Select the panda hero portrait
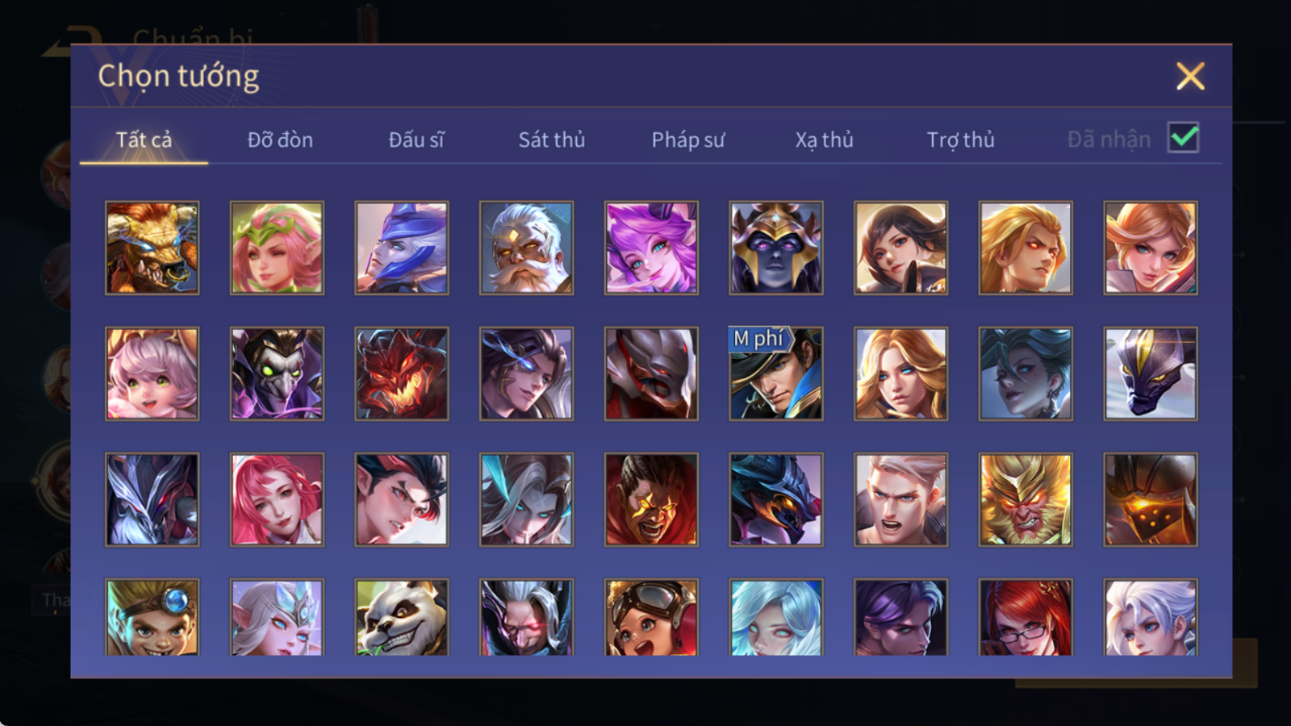 point(401,617)
